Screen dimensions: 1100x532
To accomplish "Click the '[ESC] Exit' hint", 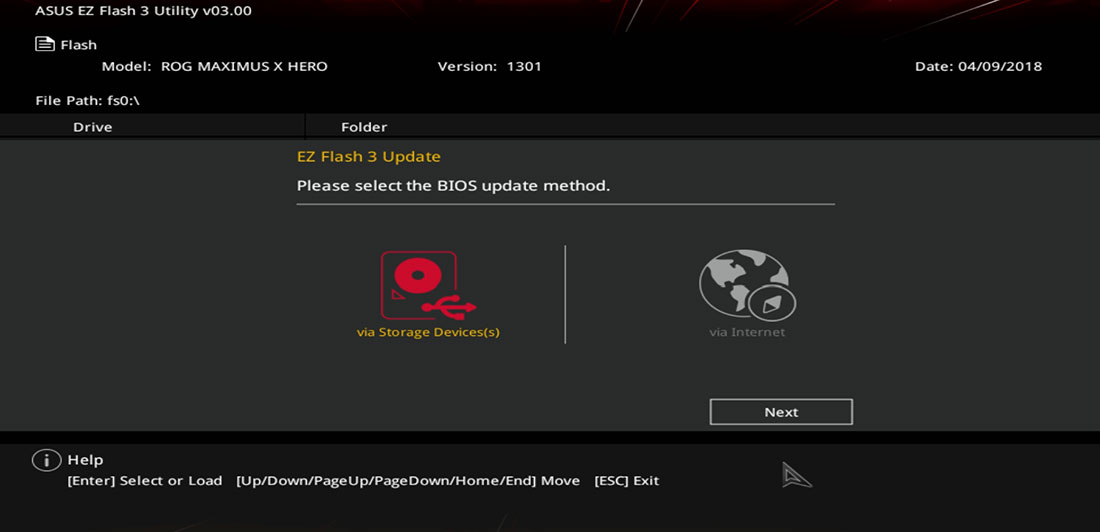I will [x=626, y=481].
